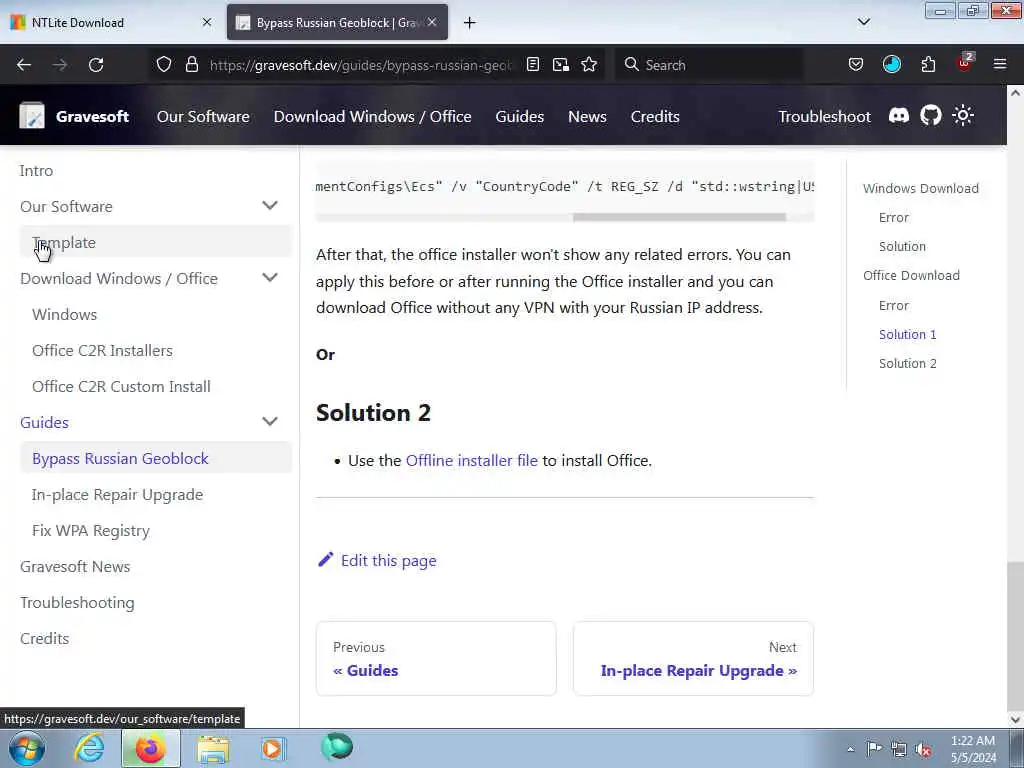The width and height of the screenshot is (1024, 768).
Task: Open the Firefox hamburger menu
Action: (1000, 64)
